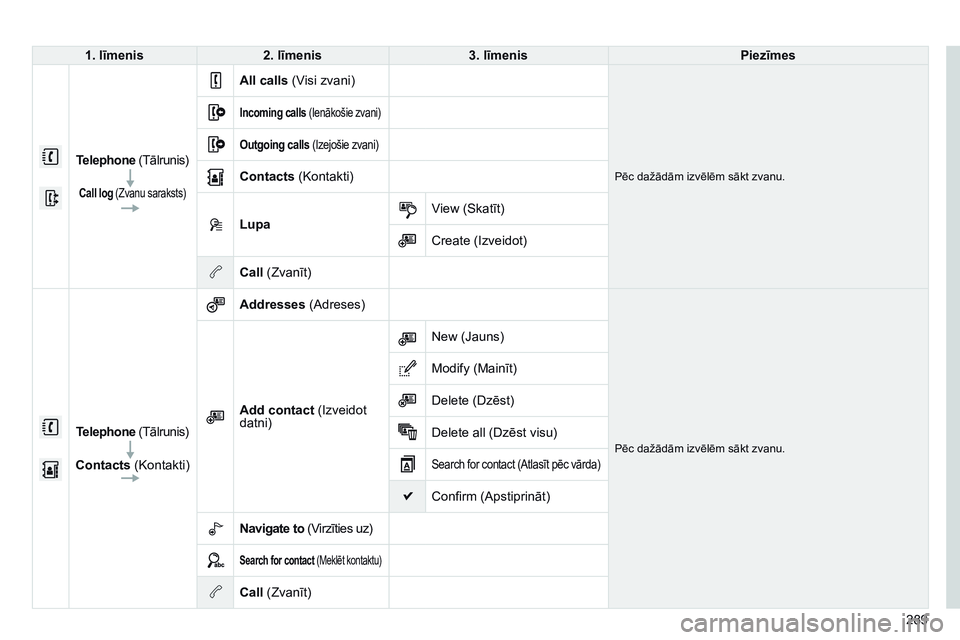This screenshot has width=960, height=640.
Task: Click the 2. līmenis column header
Action: [x=292, y=55]
